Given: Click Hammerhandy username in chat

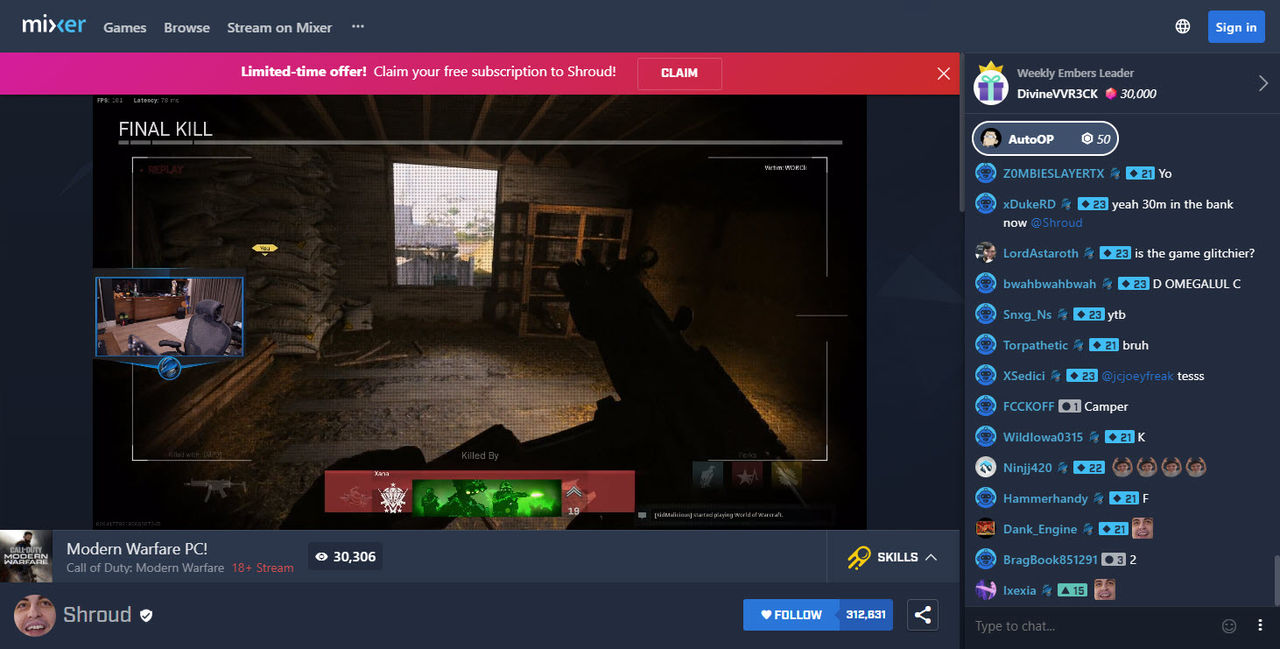Looking at the screenshot, I should click(1045, 498).
